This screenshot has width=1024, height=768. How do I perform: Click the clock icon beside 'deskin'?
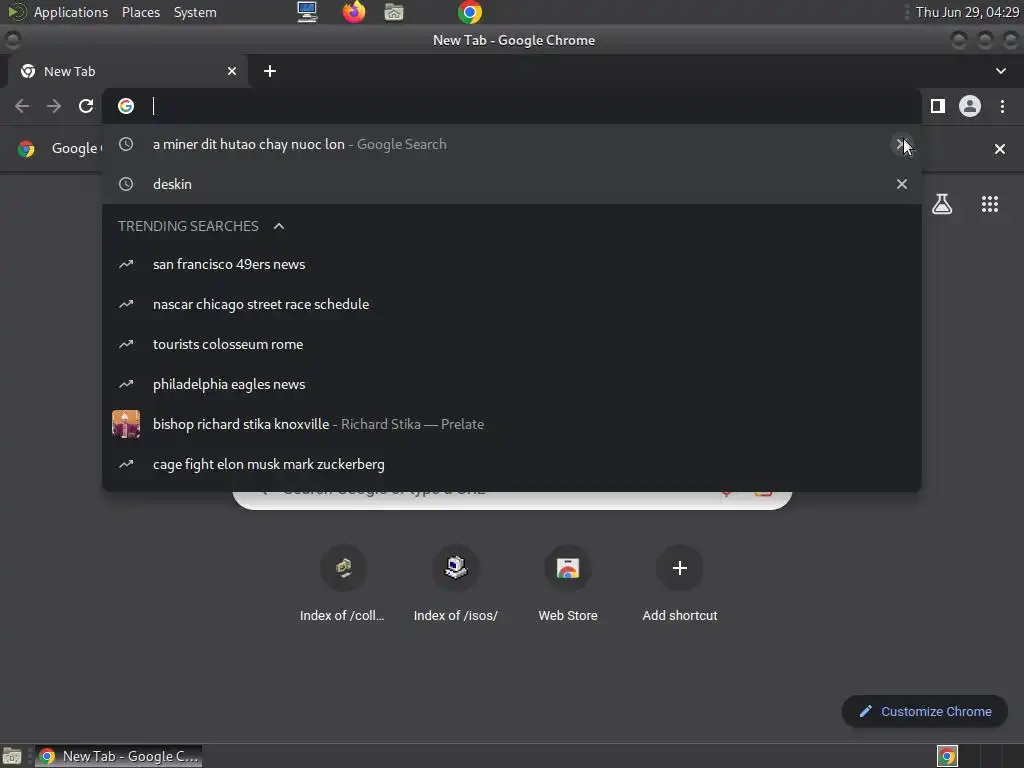tap(126, 184)
